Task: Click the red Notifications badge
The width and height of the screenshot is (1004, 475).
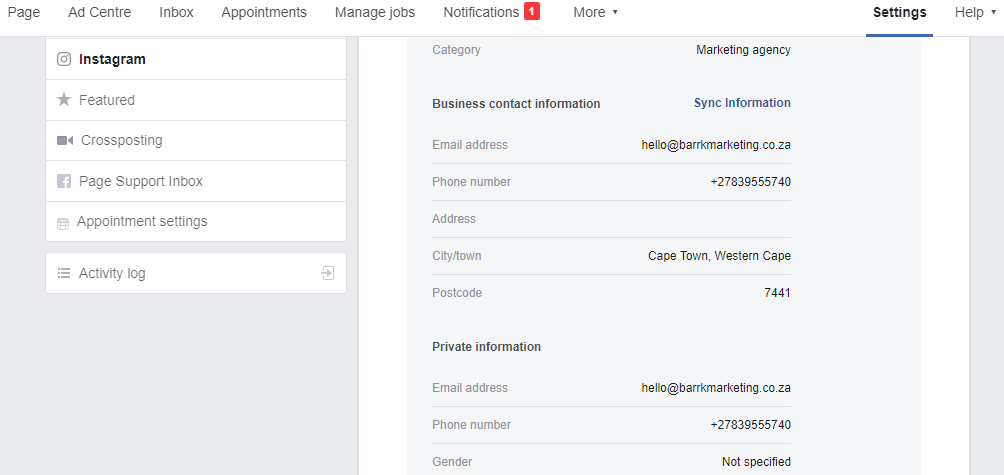Action: (532, 12)
